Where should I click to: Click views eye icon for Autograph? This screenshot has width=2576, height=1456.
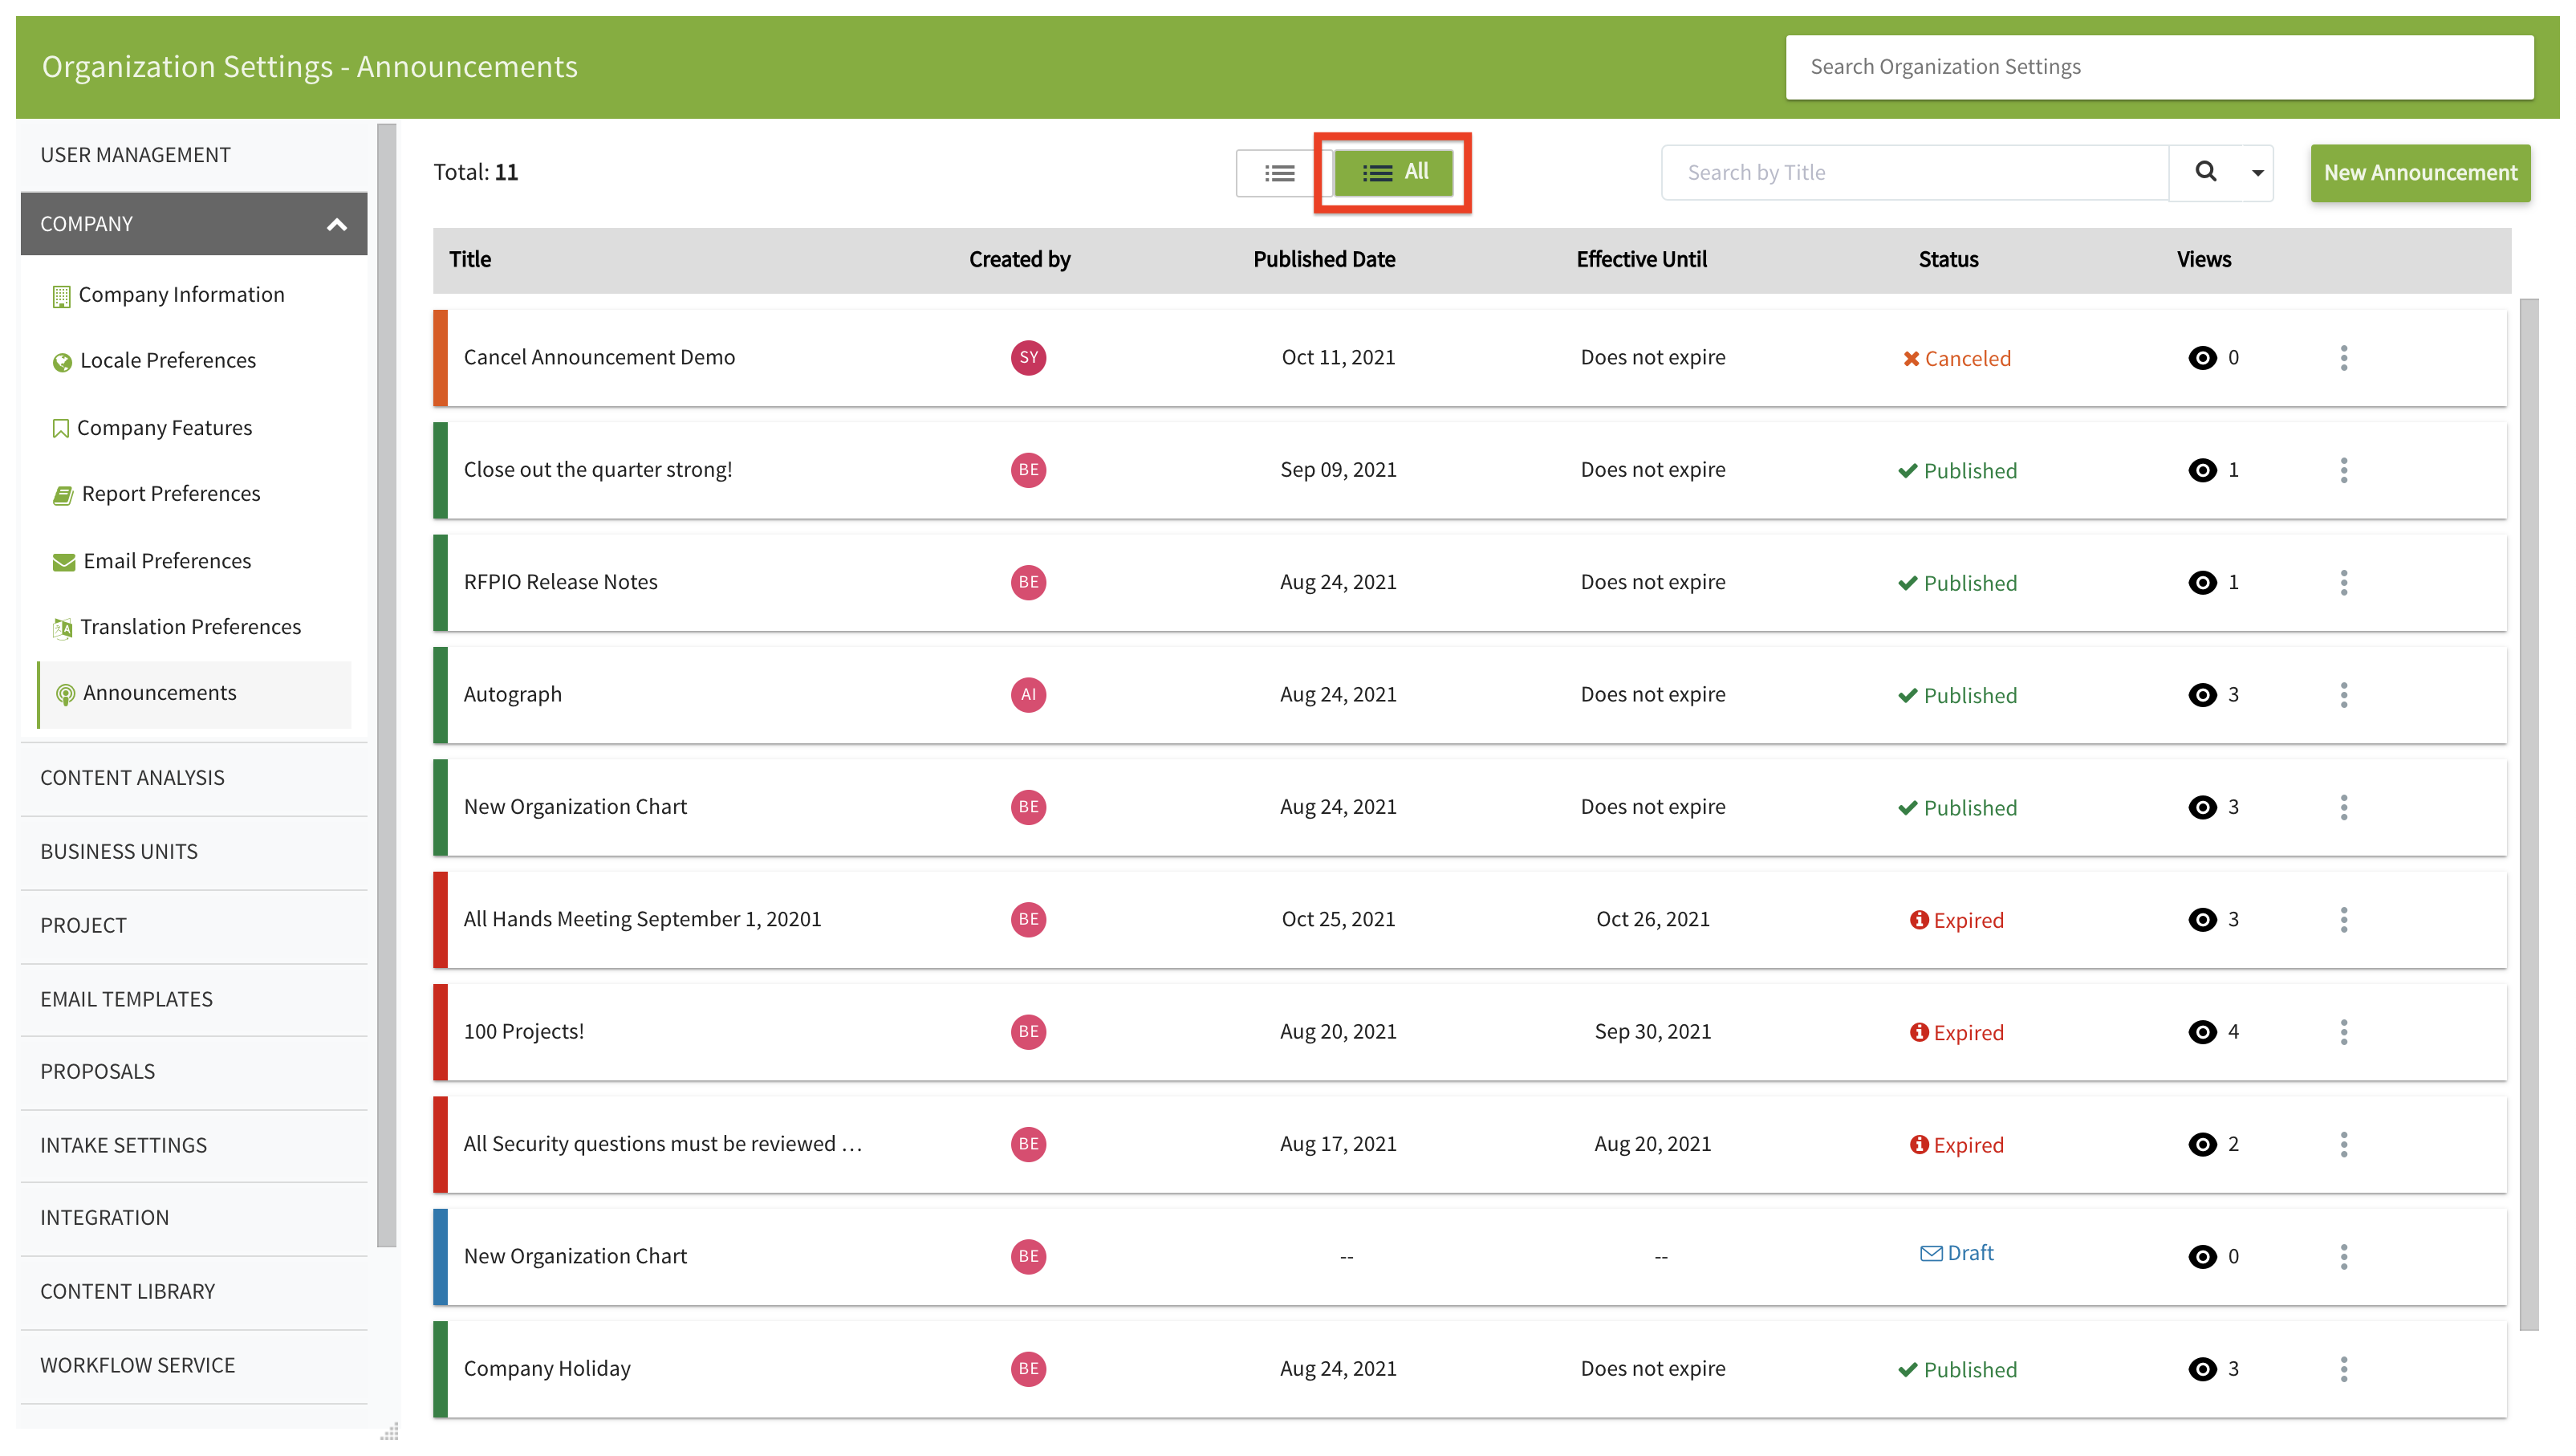2202,694
